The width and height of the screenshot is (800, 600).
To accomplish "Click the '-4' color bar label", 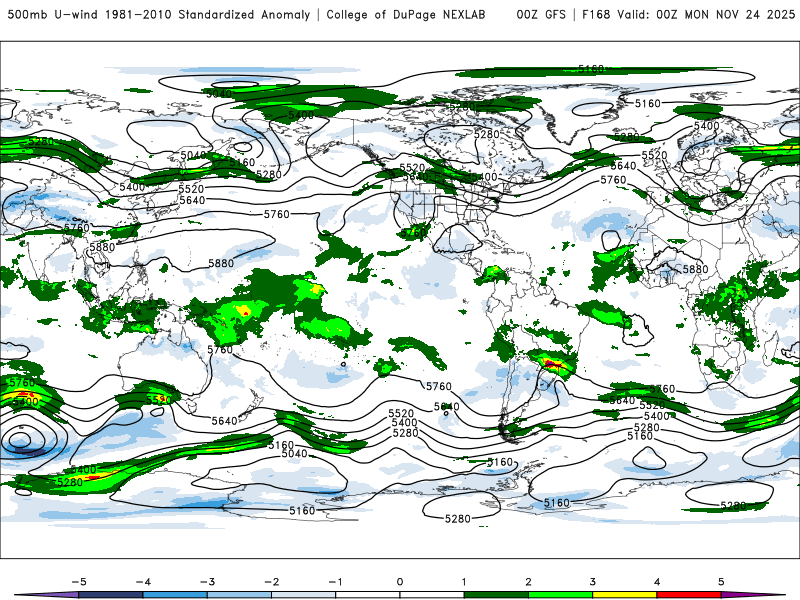I will tap(143, 582).
